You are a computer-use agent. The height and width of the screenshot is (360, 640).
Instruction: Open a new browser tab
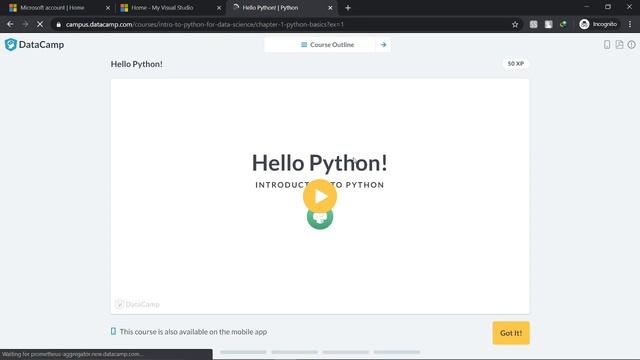(348, 8)
